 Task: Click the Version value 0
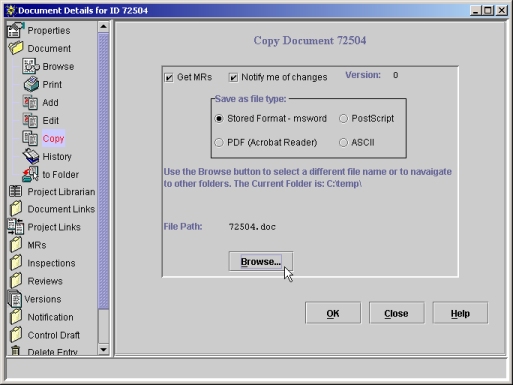click(395, 75)
